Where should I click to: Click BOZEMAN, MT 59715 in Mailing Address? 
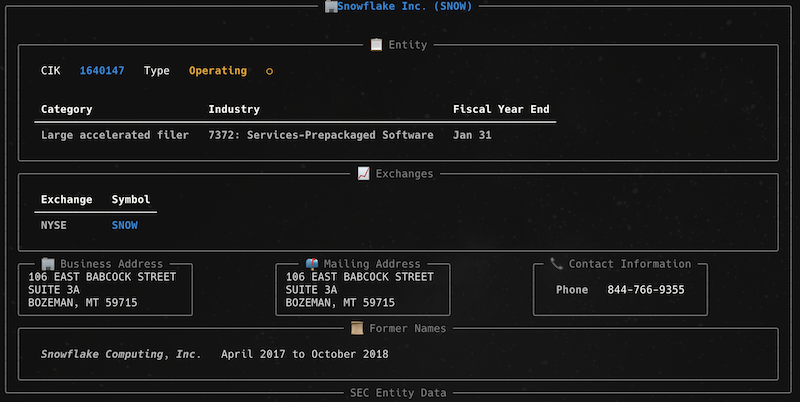340,303
